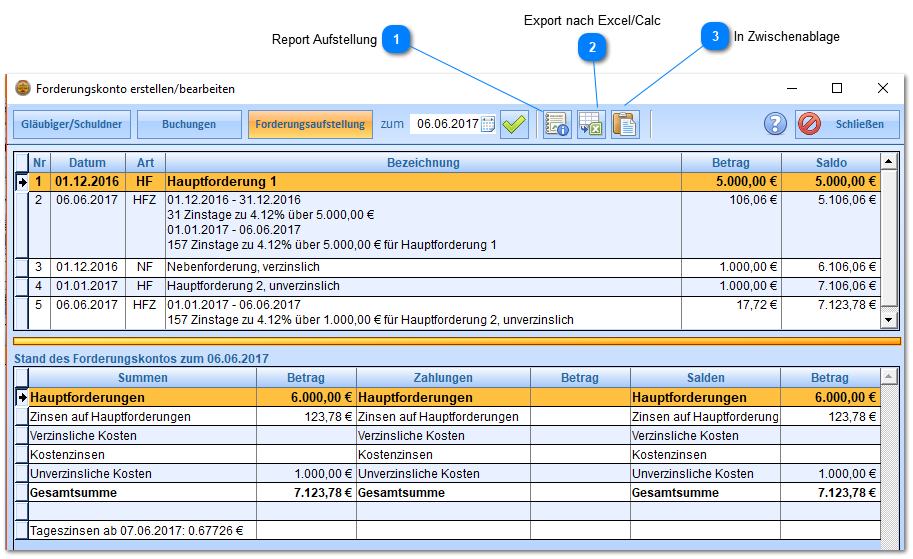Click the date field showing 06.06.2017

(447, 125)
